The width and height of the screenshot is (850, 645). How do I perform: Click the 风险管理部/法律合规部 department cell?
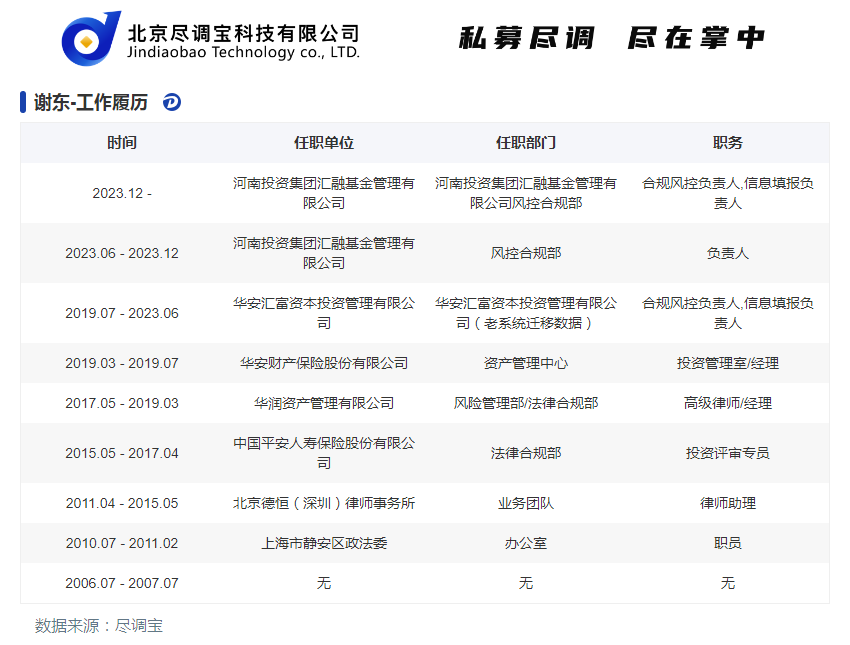[x=526, y=403]
